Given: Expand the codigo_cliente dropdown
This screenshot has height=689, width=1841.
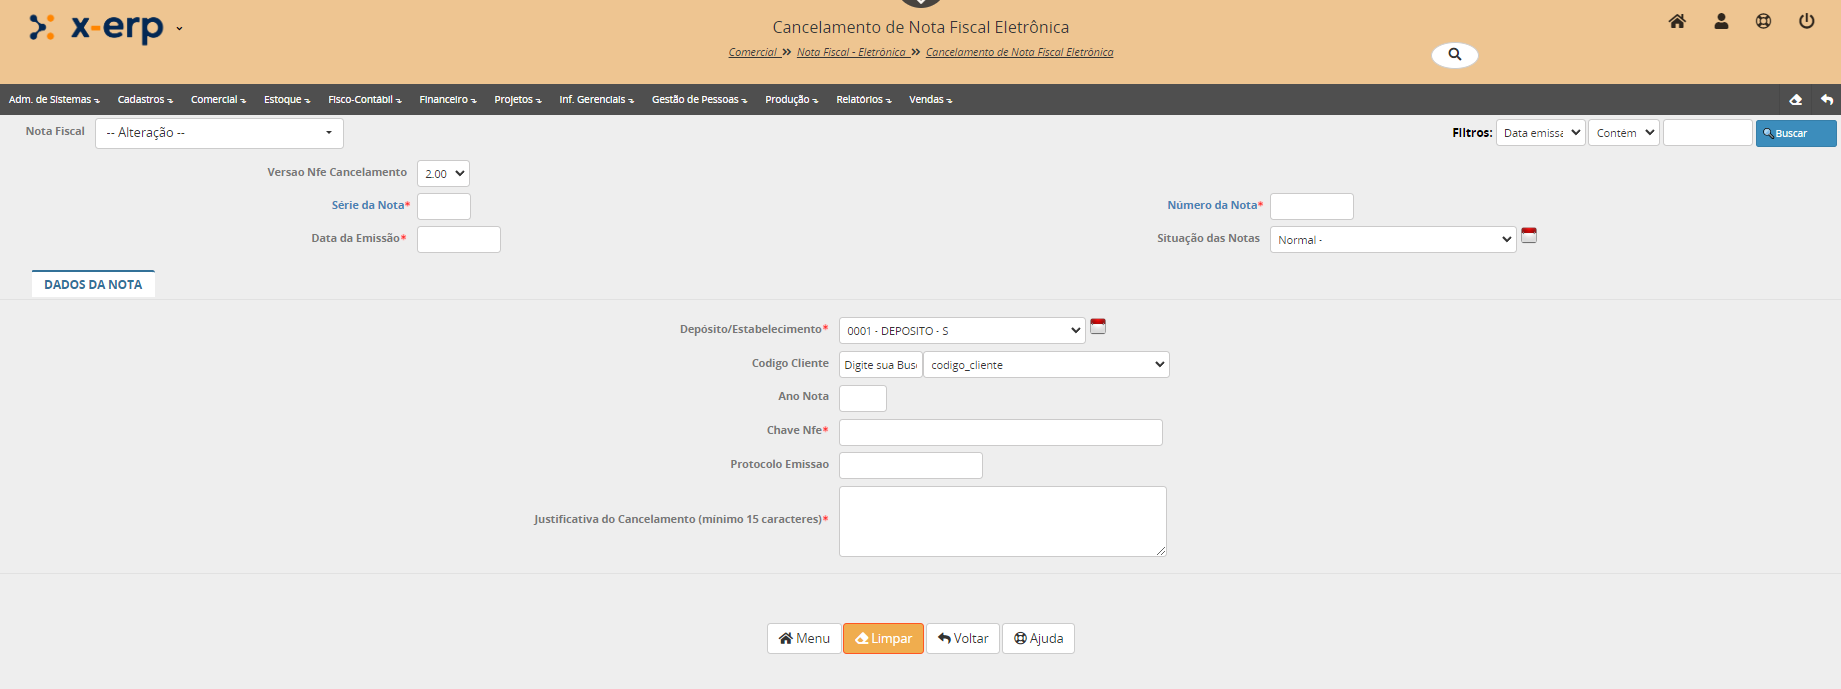Looking at the screenshot, I should click(x=1046, y=365).
